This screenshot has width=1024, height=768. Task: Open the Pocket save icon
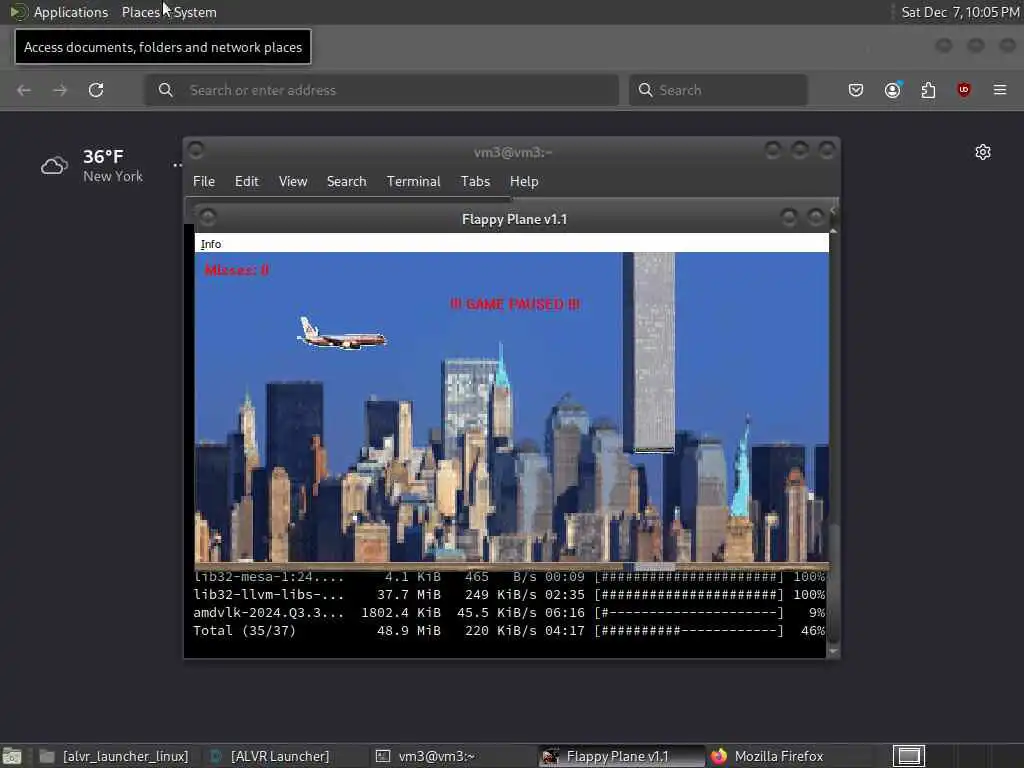856,90
